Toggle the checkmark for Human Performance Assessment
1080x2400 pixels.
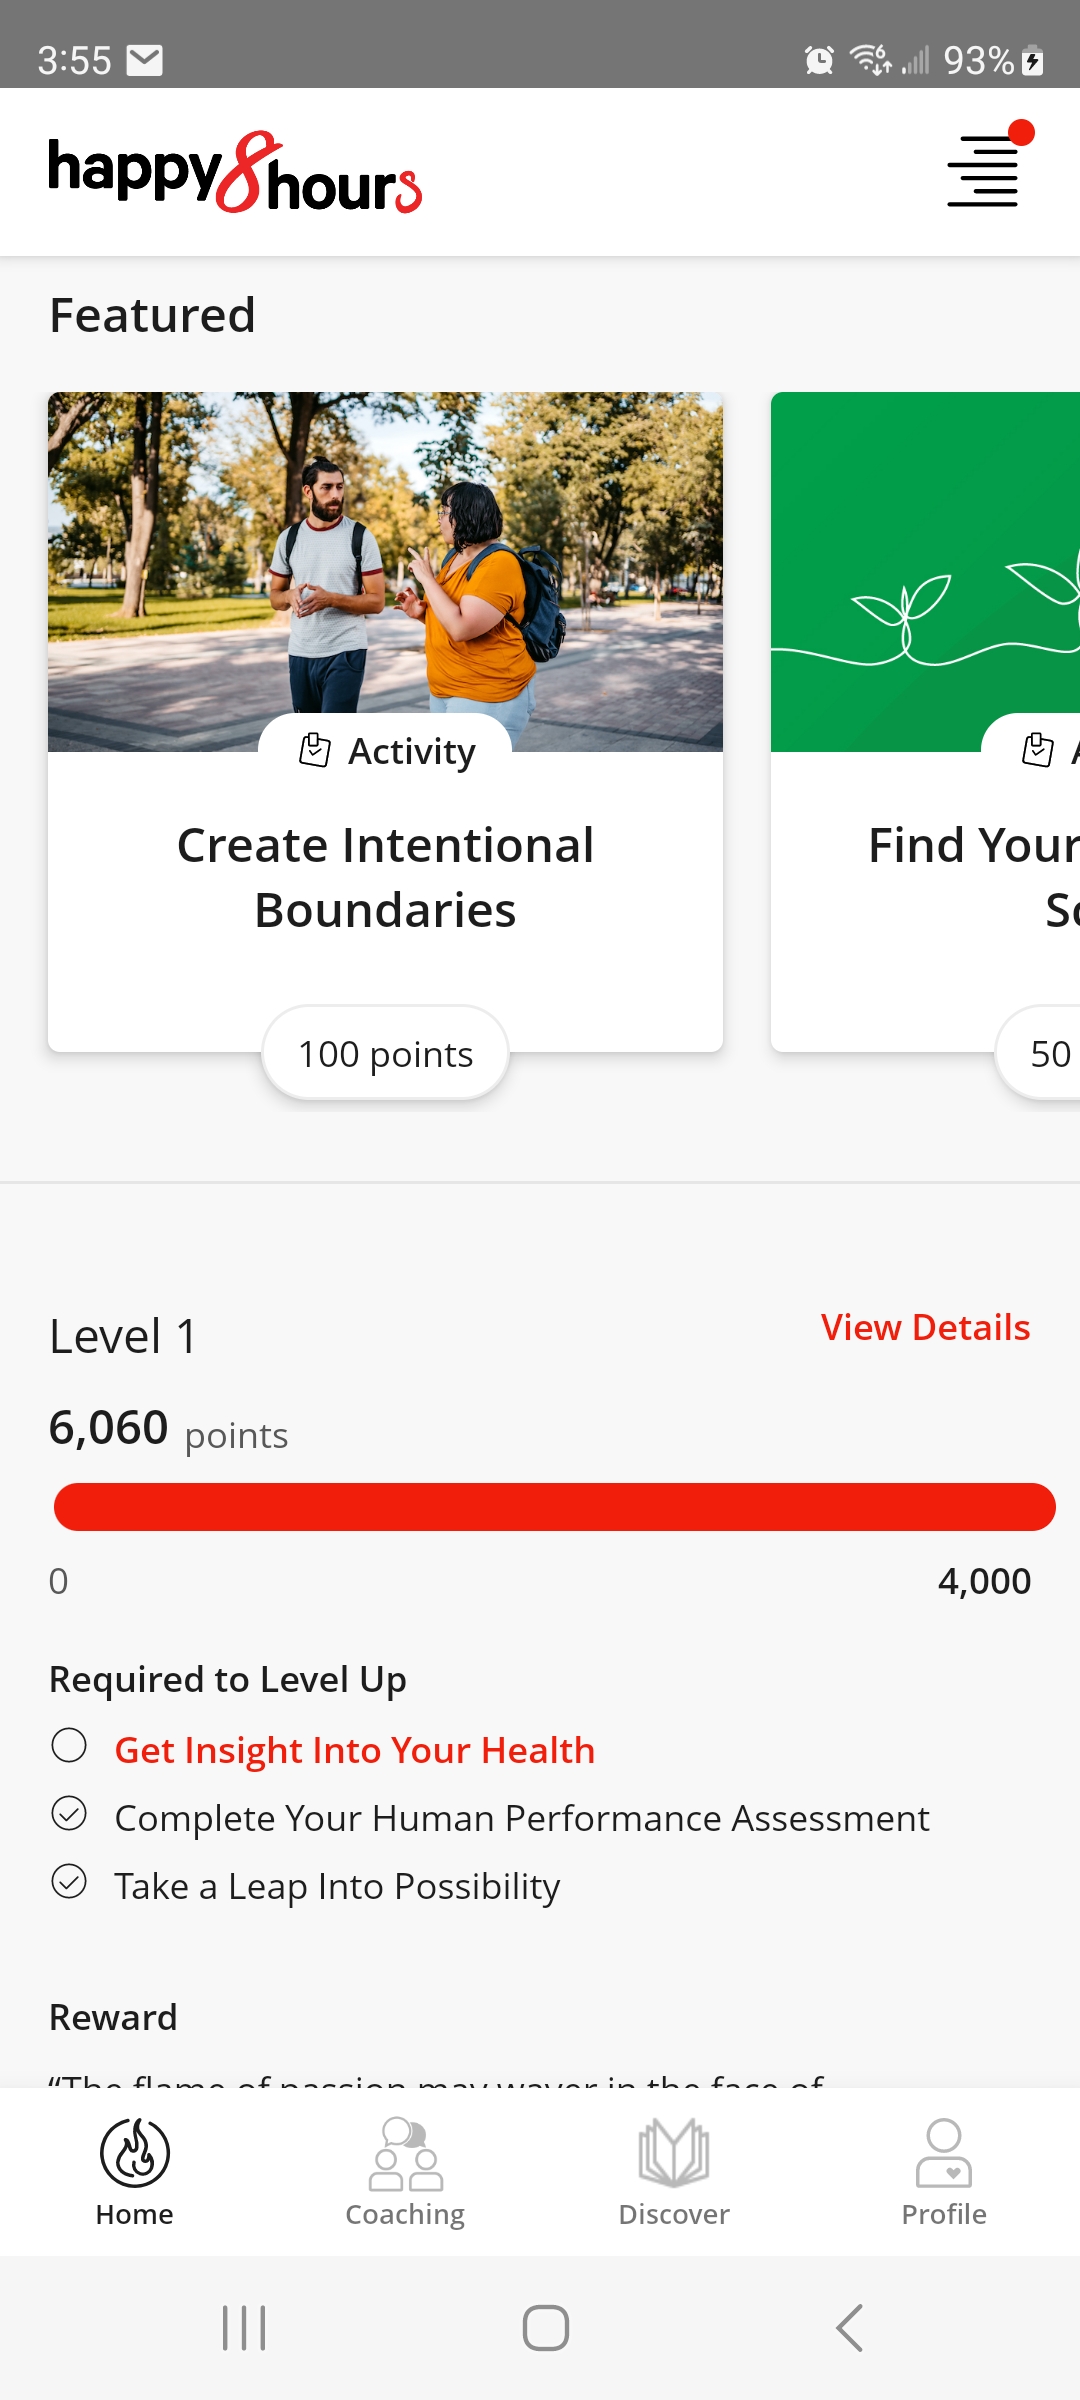pyautogui.click(x=69, y=1814)
